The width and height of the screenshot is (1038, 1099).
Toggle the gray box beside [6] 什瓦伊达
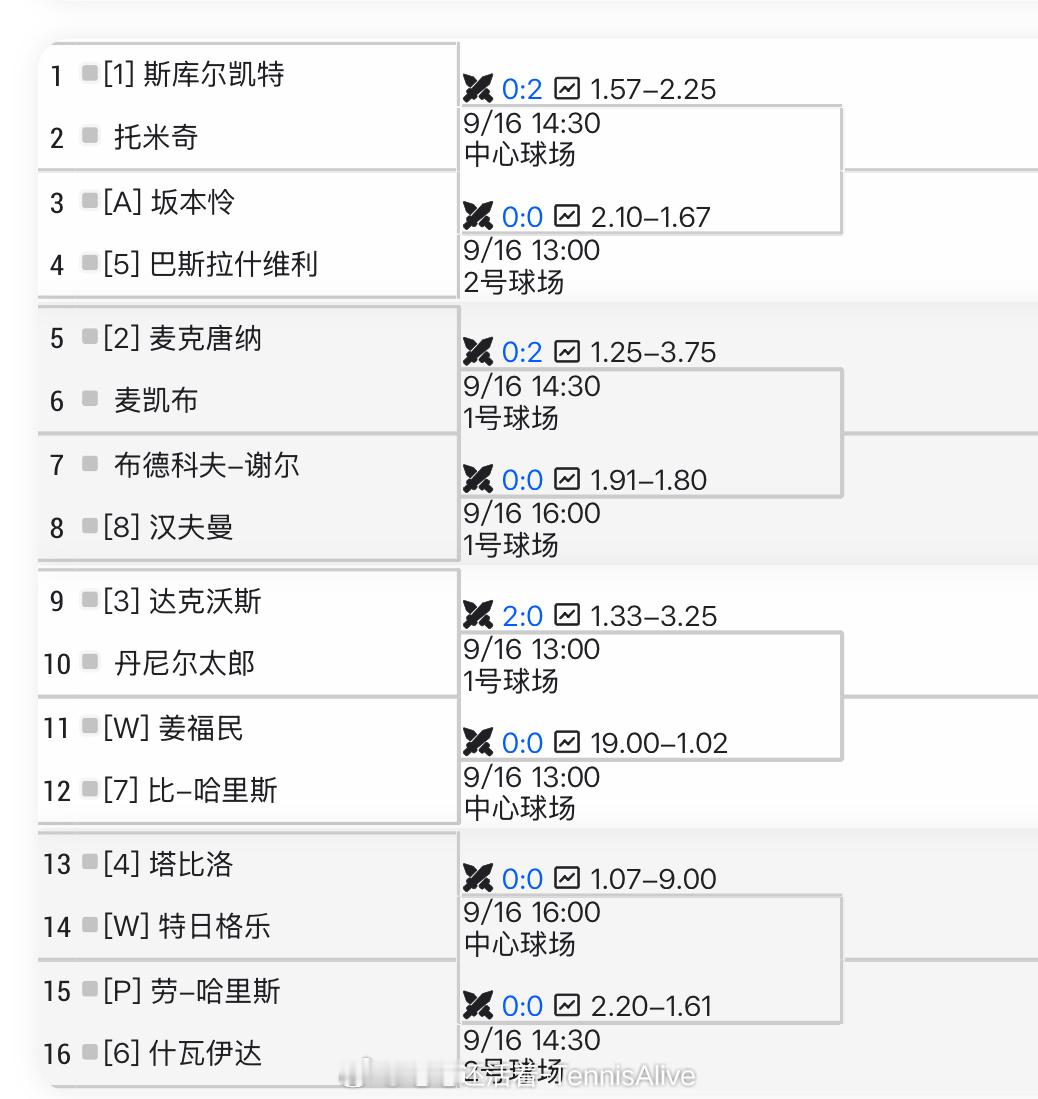[x=90, y=1051]
